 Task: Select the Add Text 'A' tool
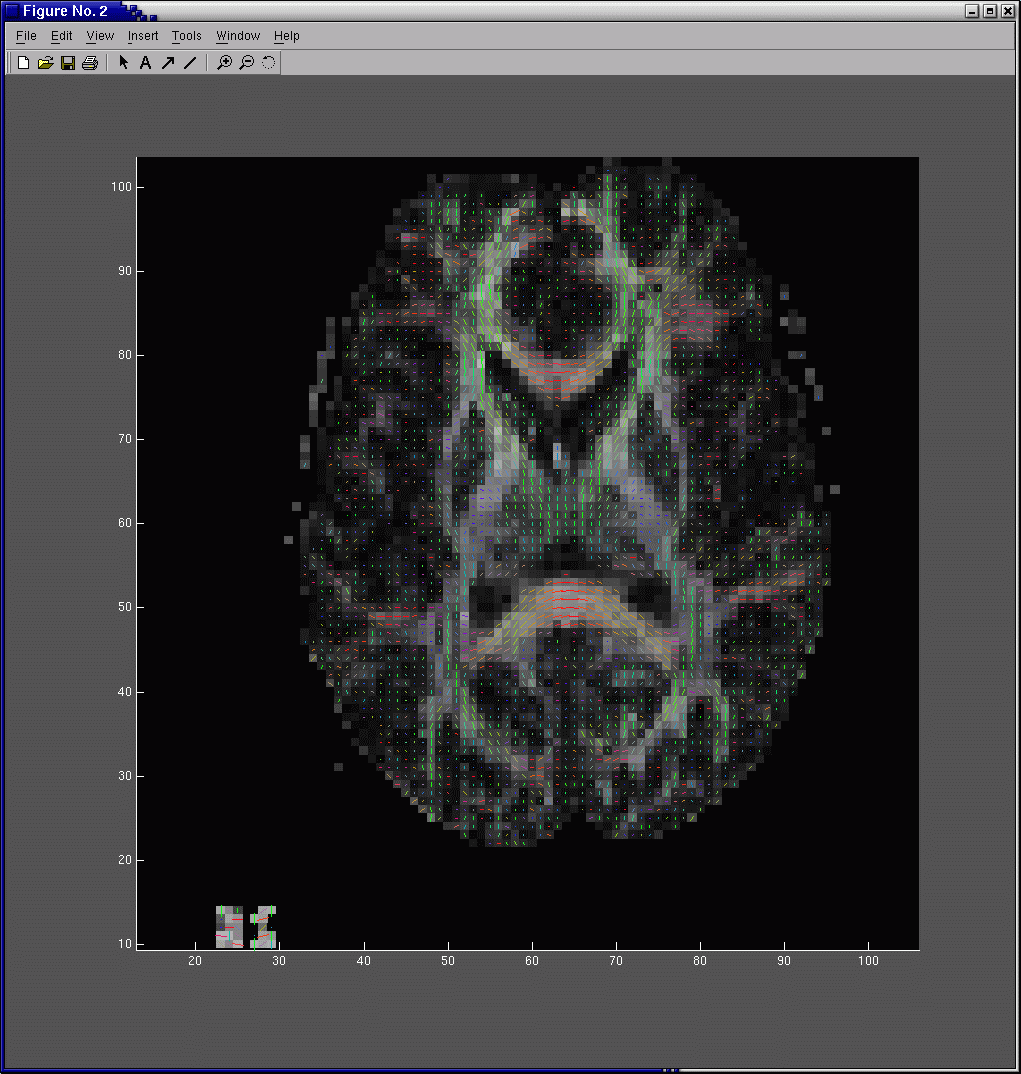click(x=145, y=63)
